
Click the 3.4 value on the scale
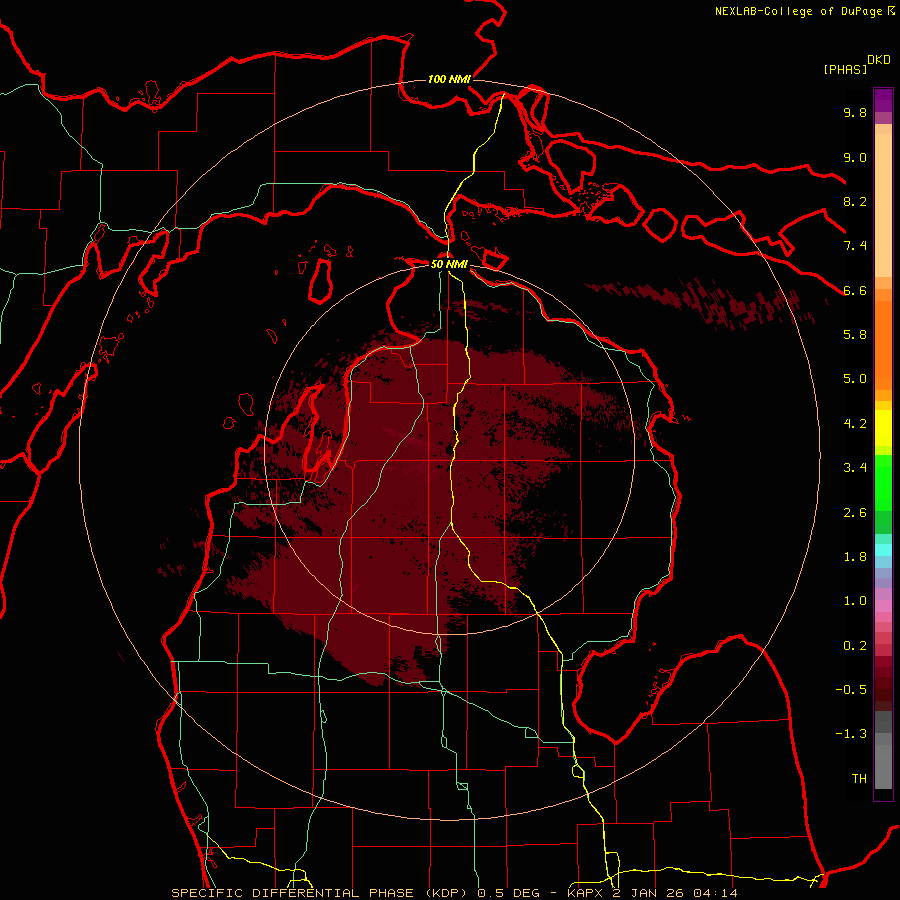(855, 468)
